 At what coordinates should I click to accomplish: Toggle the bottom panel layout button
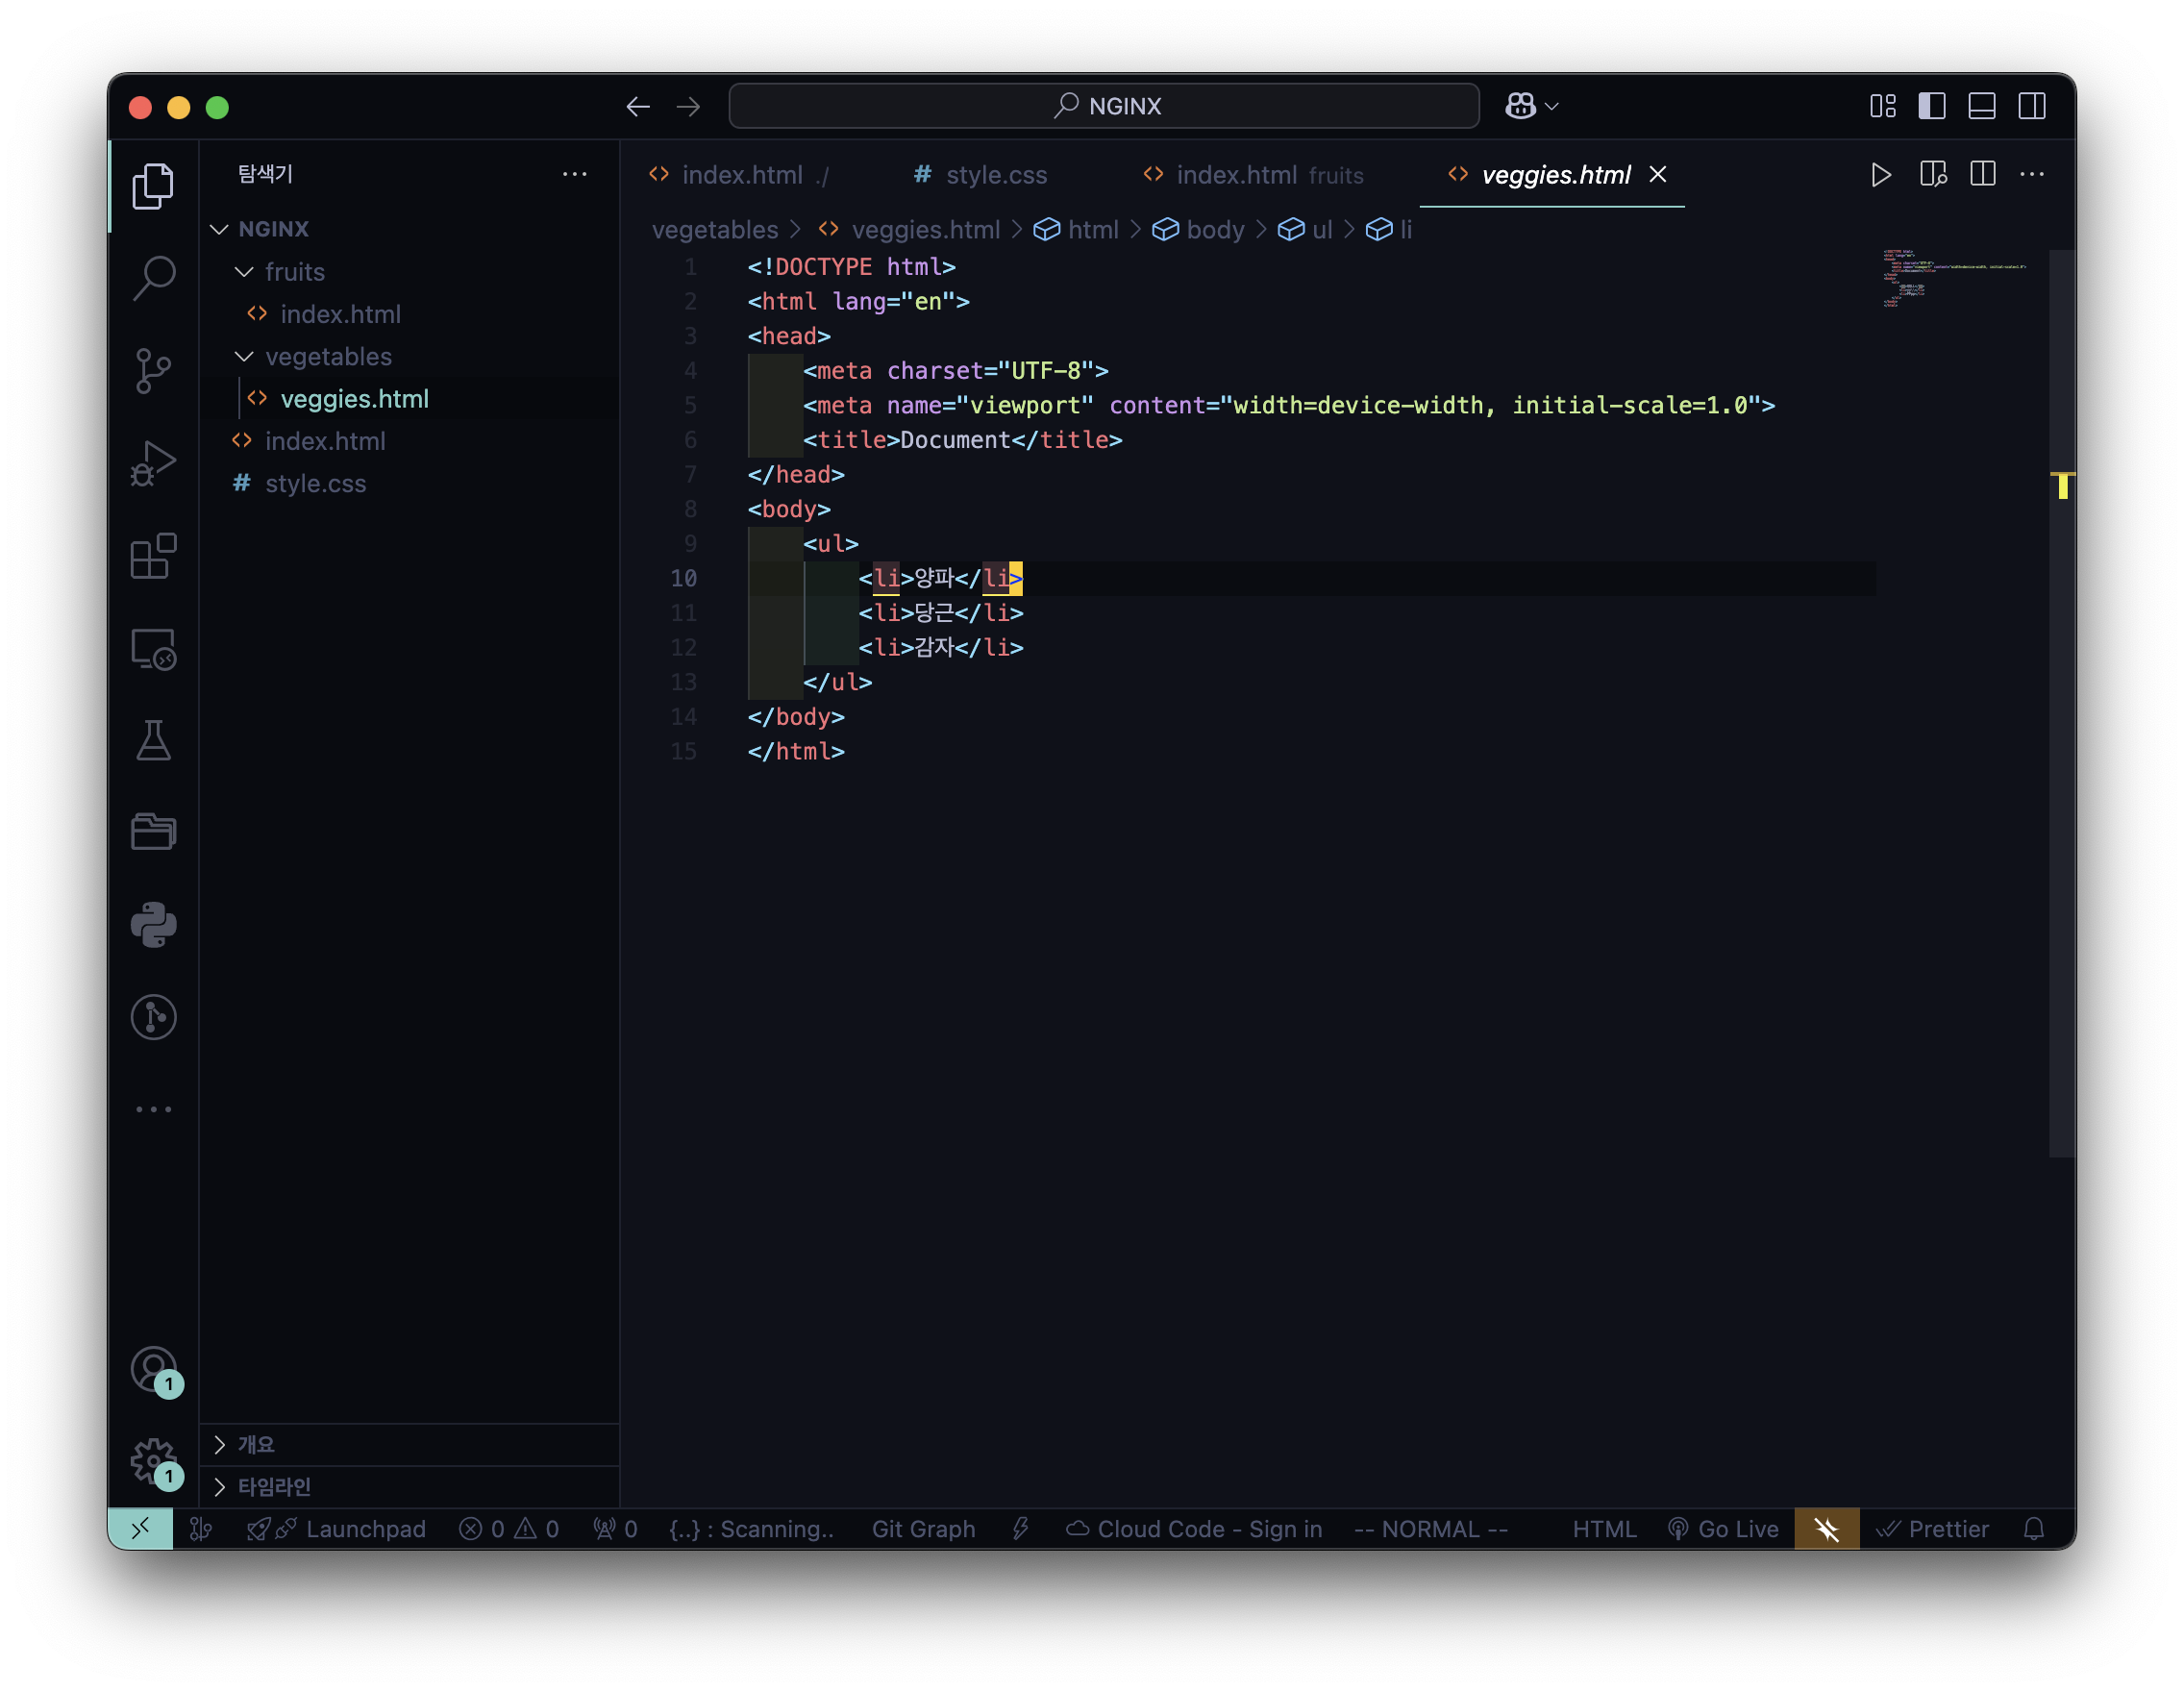click(1981, 106)
